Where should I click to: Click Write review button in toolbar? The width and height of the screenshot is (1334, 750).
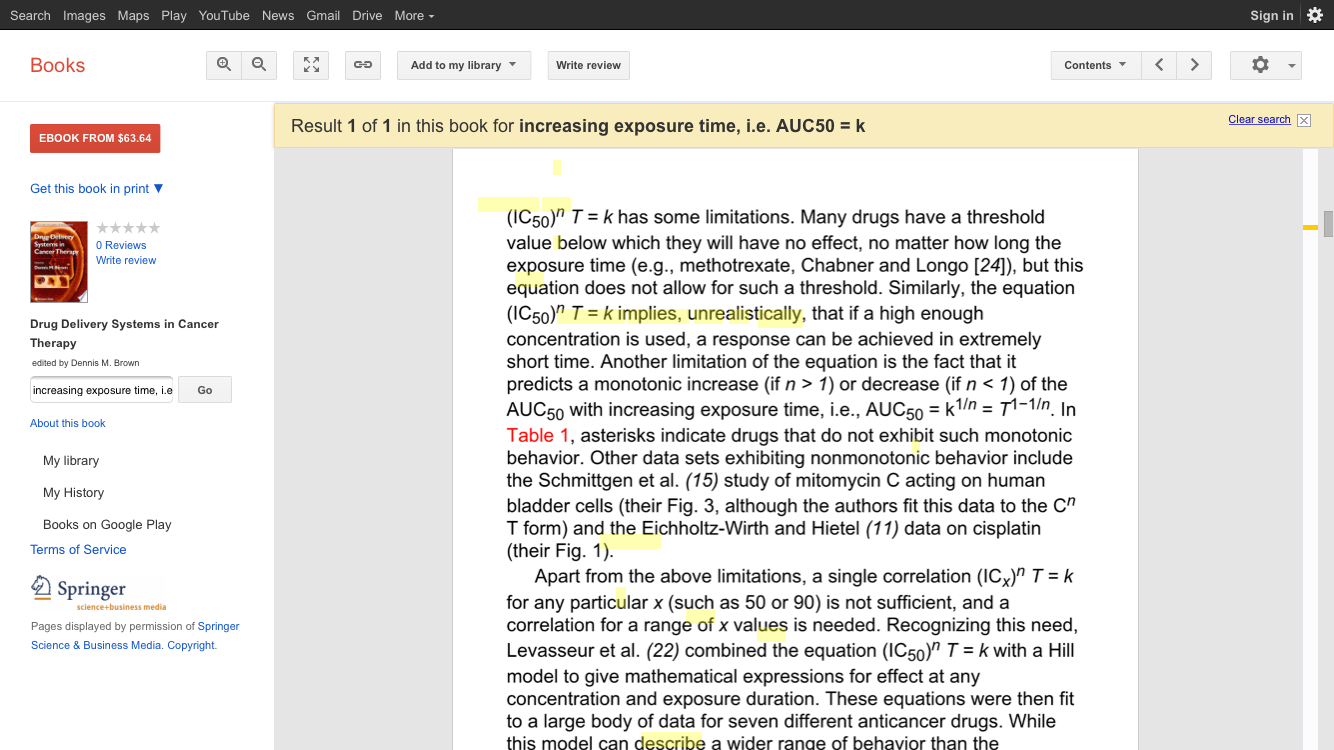coord(588,65)
